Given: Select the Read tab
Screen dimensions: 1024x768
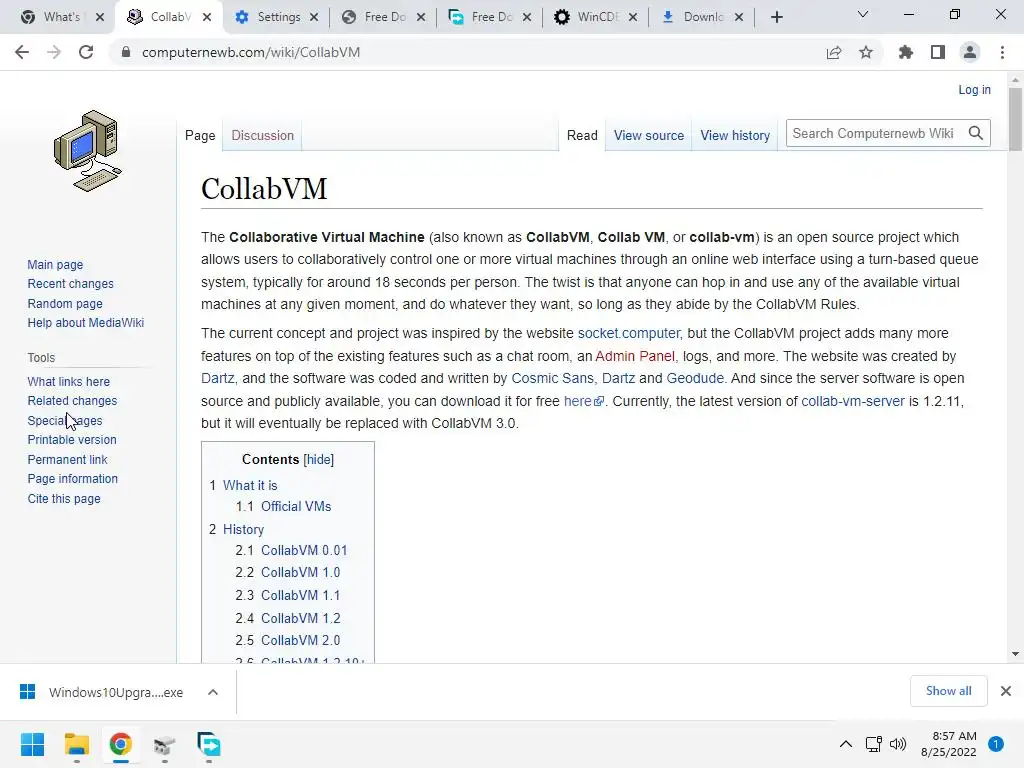Looking at the screenshot, I should (582, 135).
